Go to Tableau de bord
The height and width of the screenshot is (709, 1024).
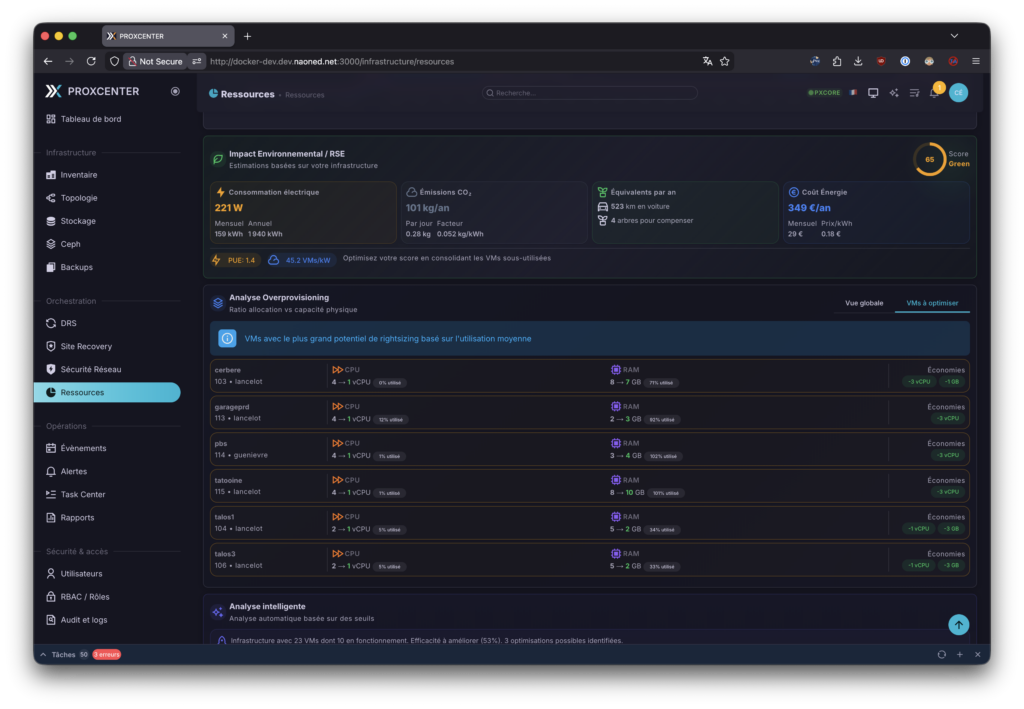(90, 119)
